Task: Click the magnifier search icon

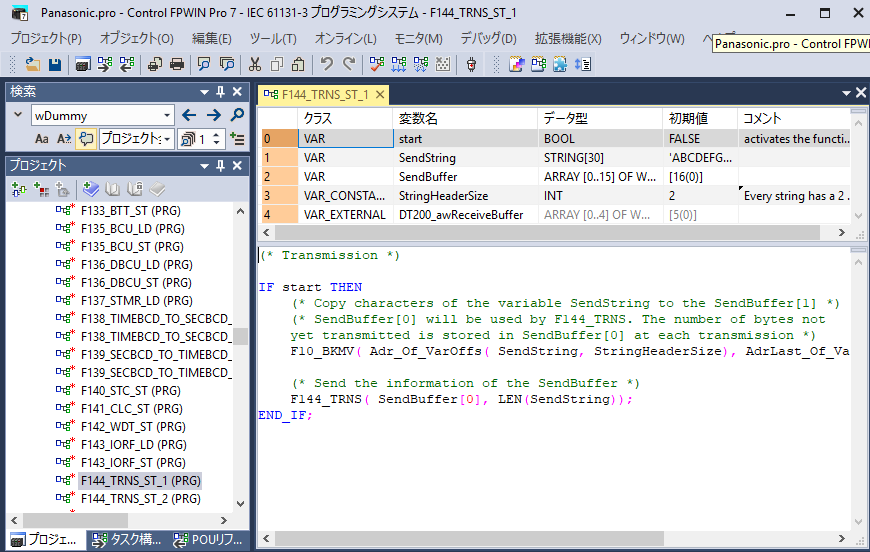Action: pos(237,115)
